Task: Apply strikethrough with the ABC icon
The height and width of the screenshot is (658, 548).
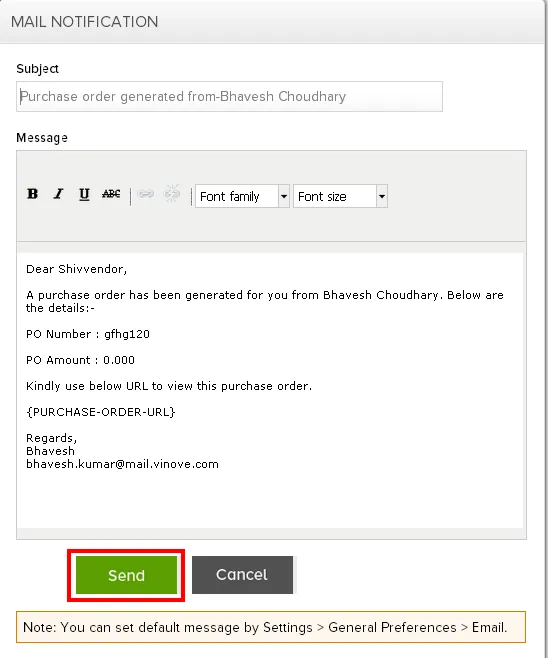Action: point(111,194)
